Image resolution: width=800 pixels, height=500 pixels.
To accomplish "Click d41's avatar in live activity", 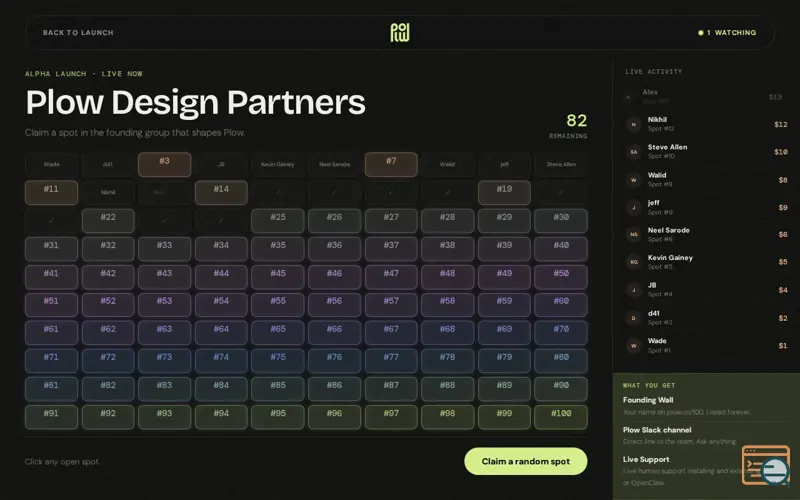I will point(633,318).
